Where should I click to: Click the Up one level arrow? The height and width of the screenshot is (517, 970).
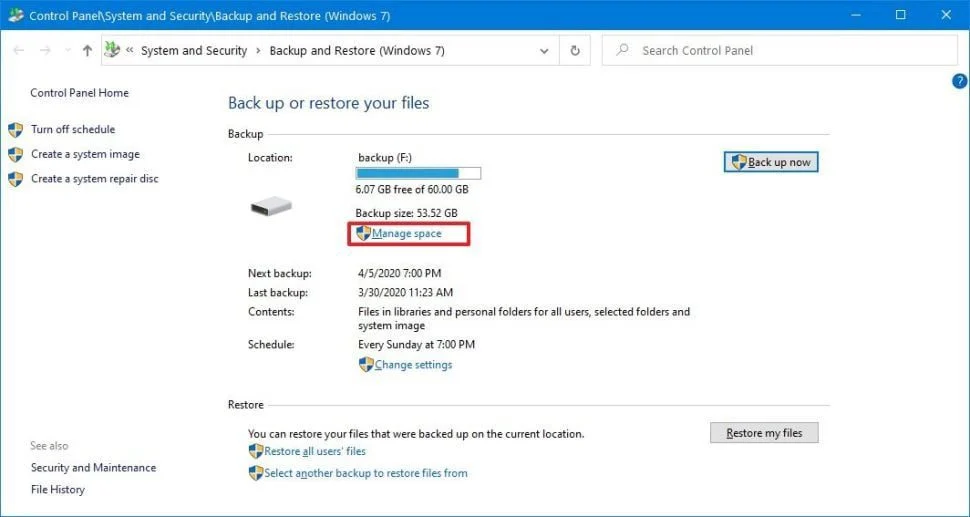point(87,50)
